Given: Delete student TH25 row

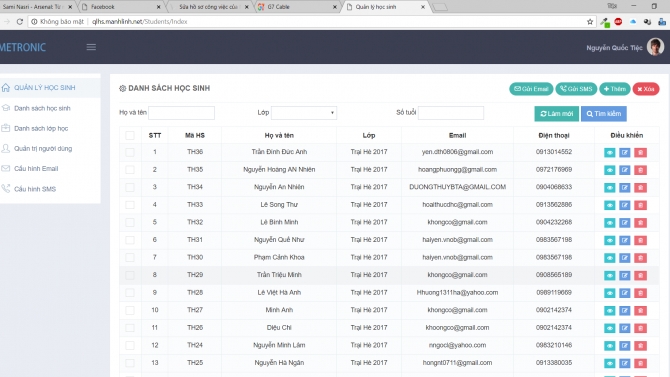Looking at the screenshot, I should tap(640, 363).
